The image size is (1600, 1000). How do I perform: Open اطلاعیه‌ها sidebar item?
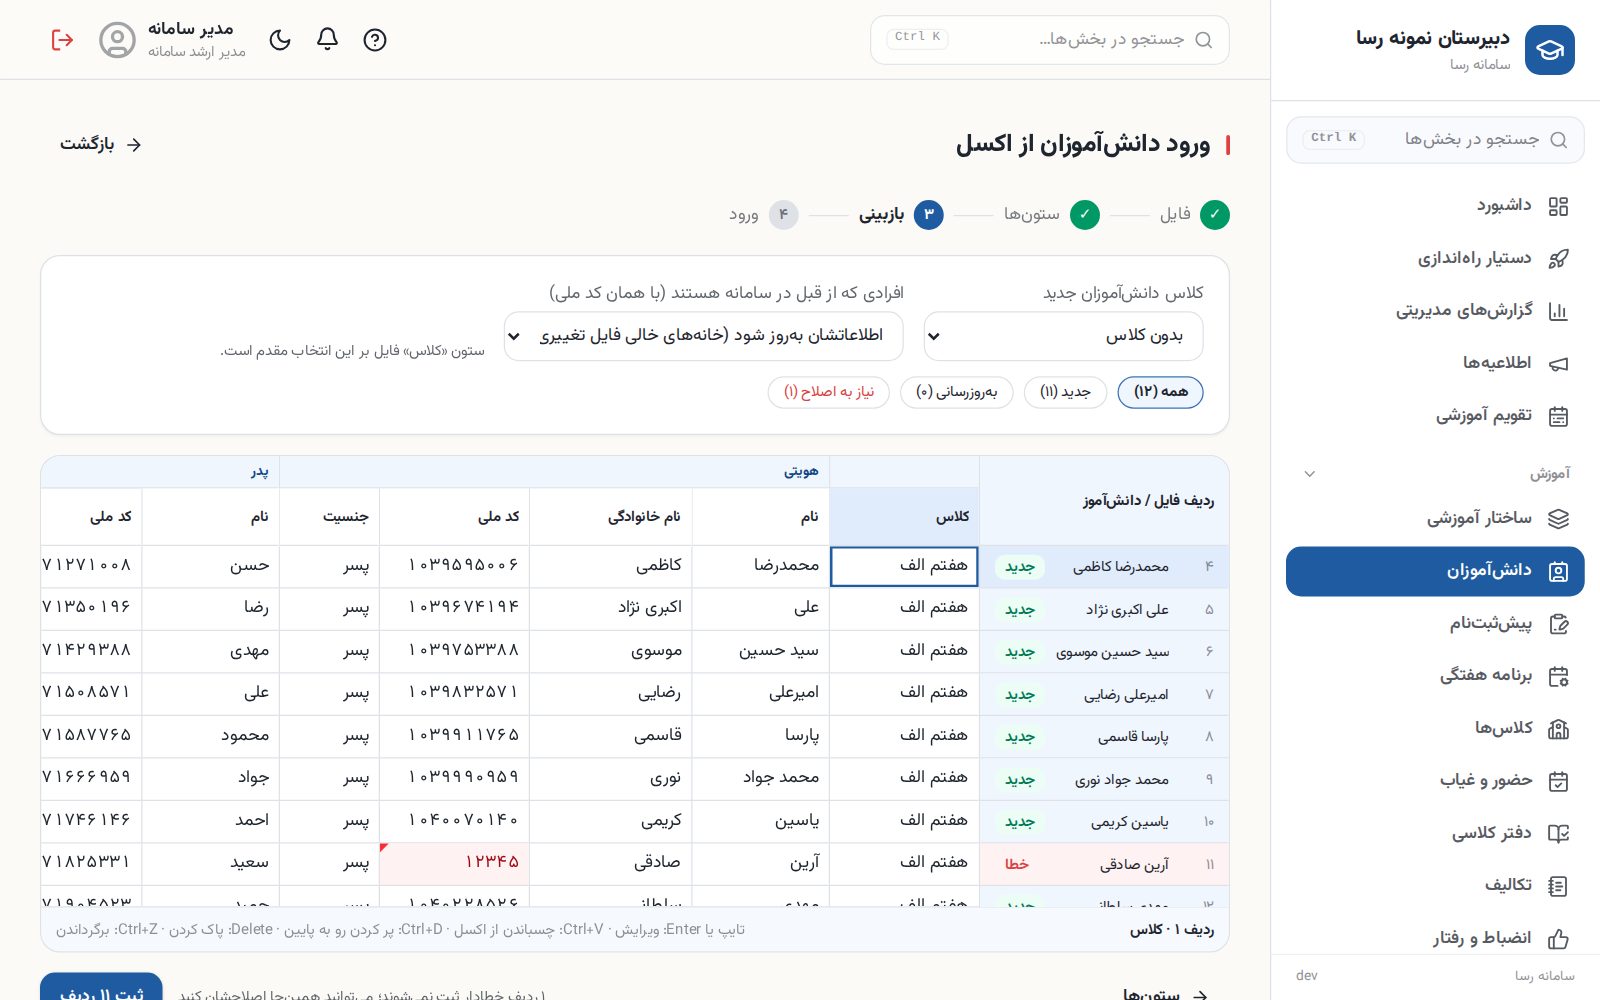point(1435,363)
